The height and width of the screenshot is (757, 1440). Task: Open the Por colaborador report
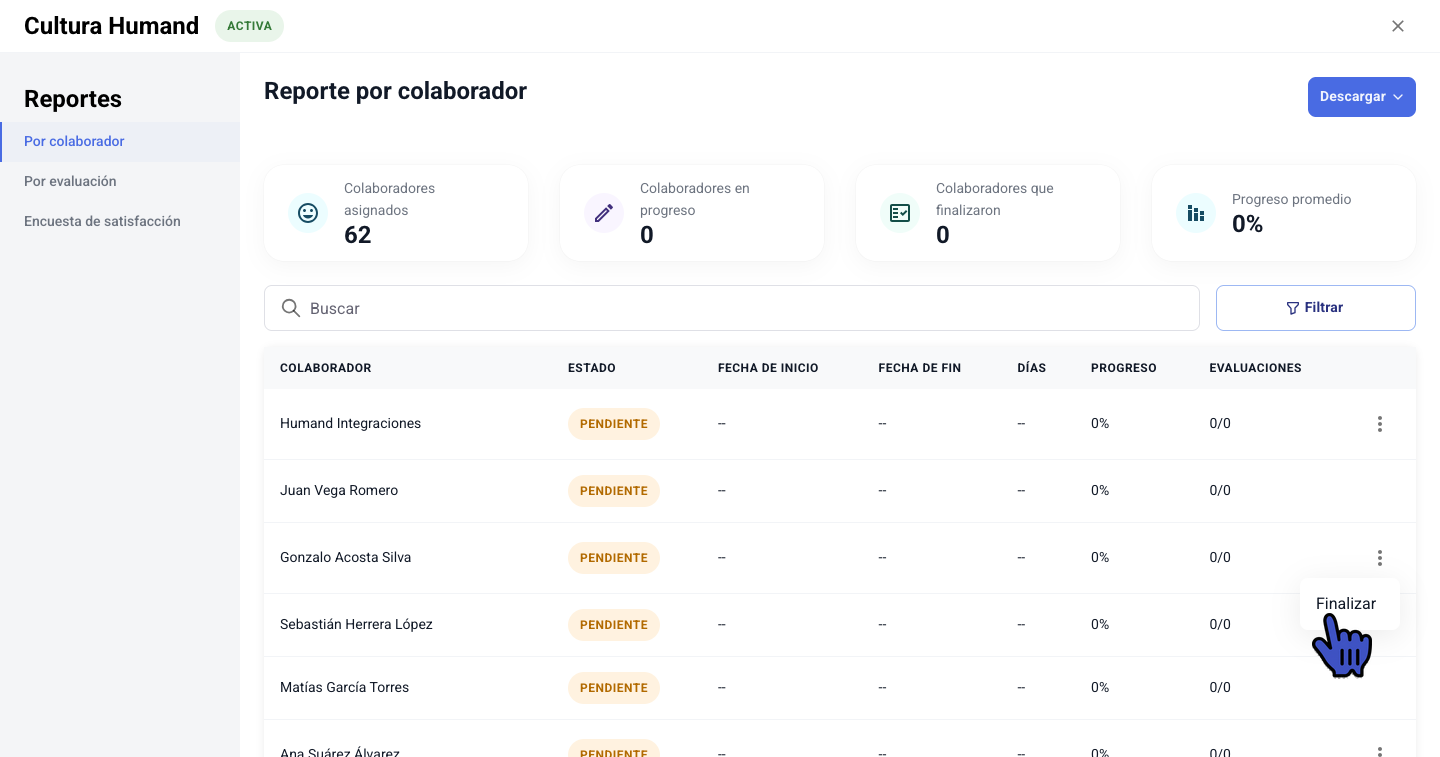(120, 141)
